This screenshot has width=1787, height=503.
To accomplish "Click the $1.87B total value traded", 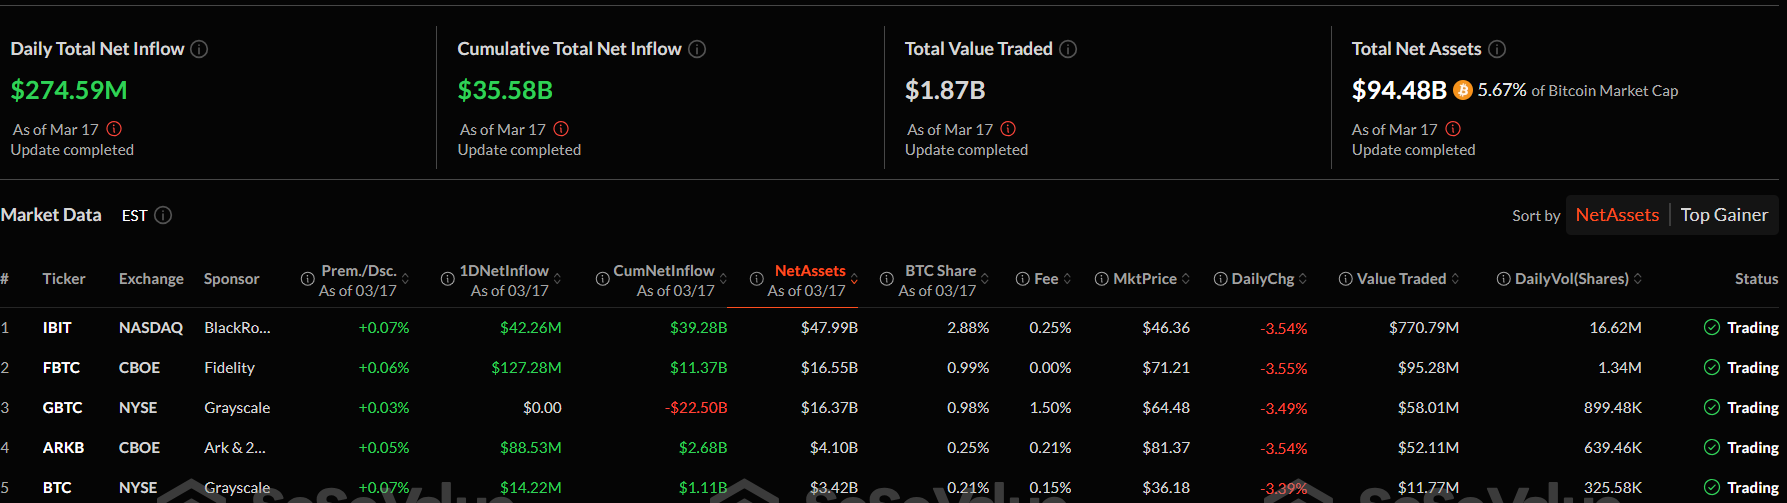I will (x=945, y=90).
